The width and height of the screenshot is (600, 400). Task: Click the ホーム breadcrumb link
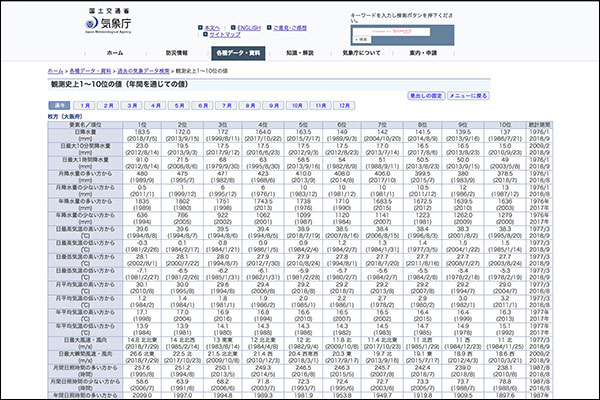[x=55, y=73]
